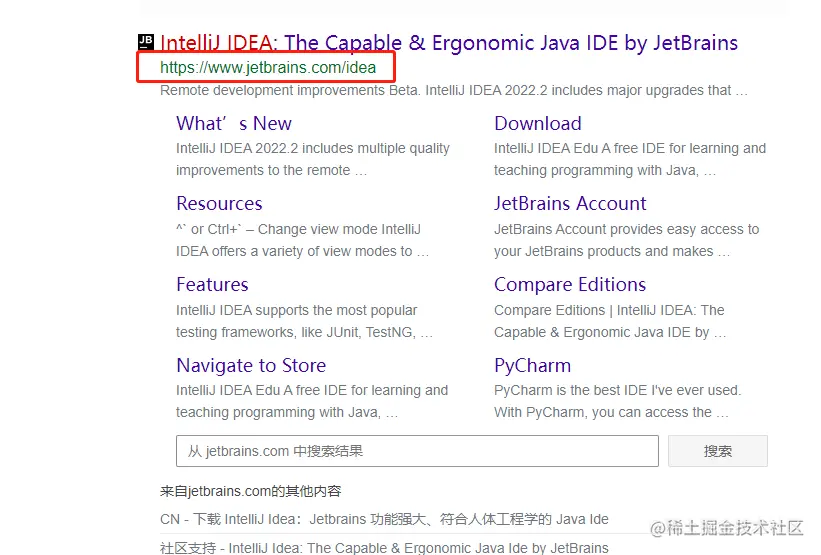Open the 社区支持 - IntelliJ Idea link
Image resolution: width=821 pixels, height=555 pixels.
[384, 548]
